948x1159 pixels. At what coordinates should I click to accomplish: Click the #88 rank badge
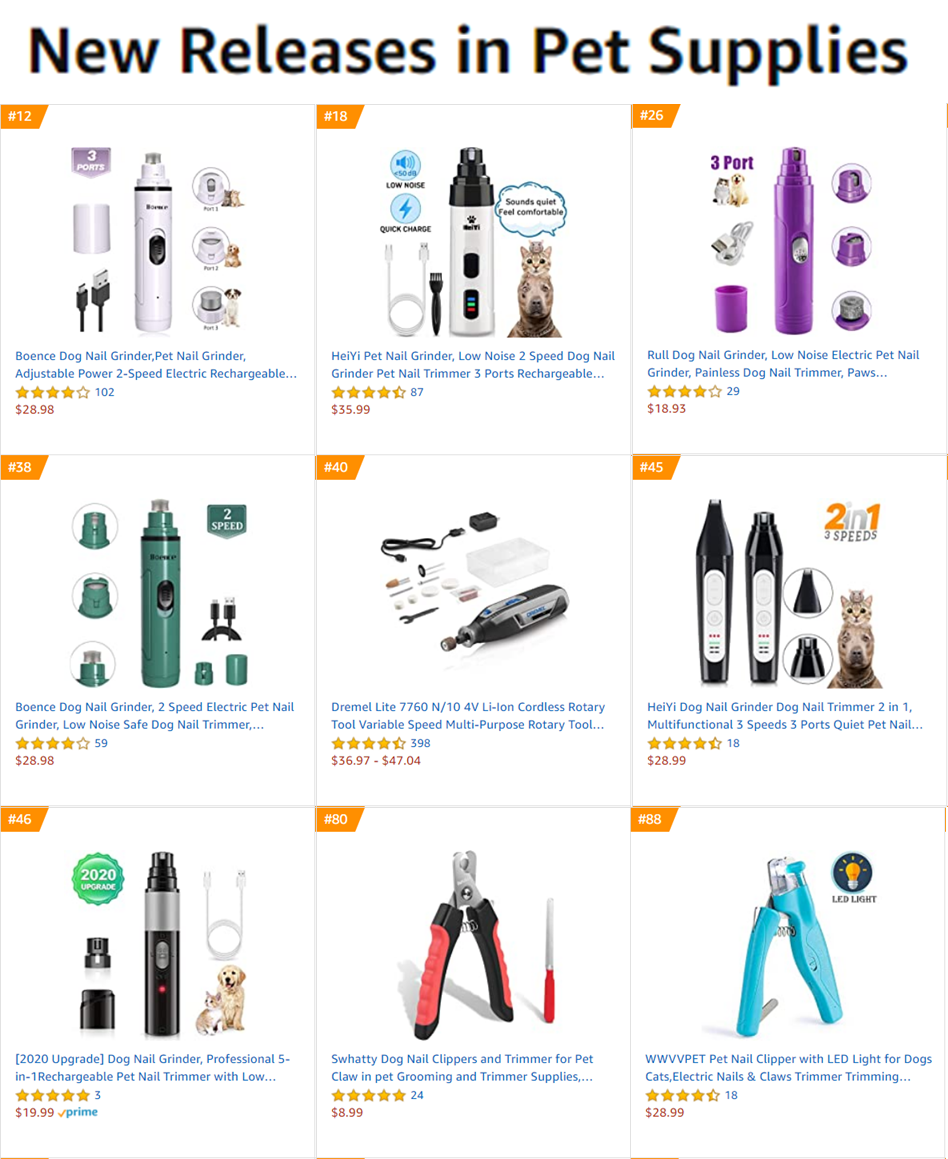pos(652,819)
